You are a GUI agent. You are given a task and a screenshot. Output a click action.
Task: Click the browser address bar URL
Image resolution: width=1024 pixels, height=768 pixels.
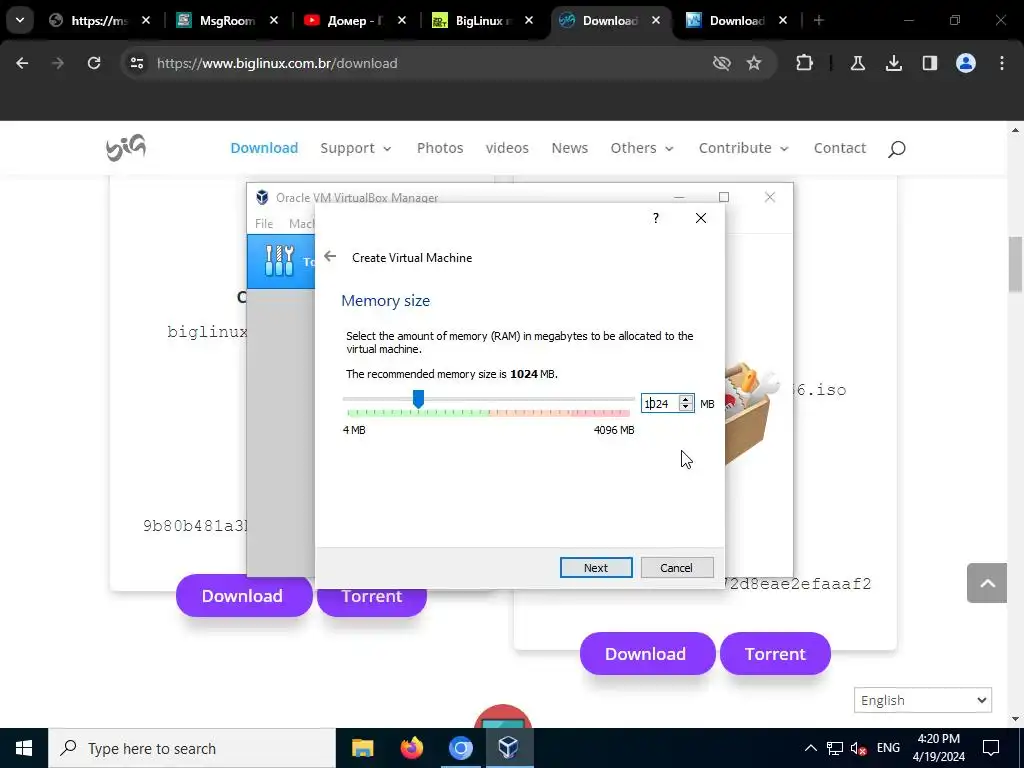(277, 63)
